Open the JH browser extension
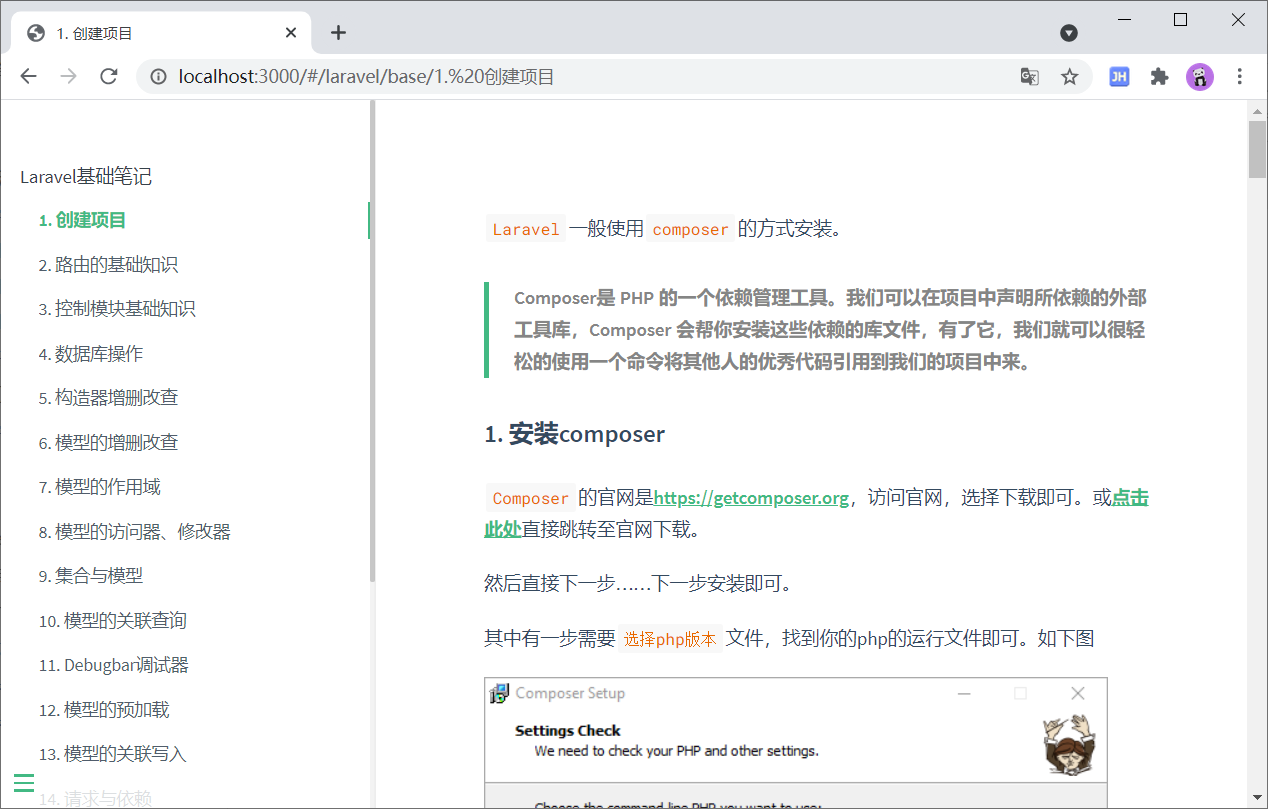 [1119, 76]
